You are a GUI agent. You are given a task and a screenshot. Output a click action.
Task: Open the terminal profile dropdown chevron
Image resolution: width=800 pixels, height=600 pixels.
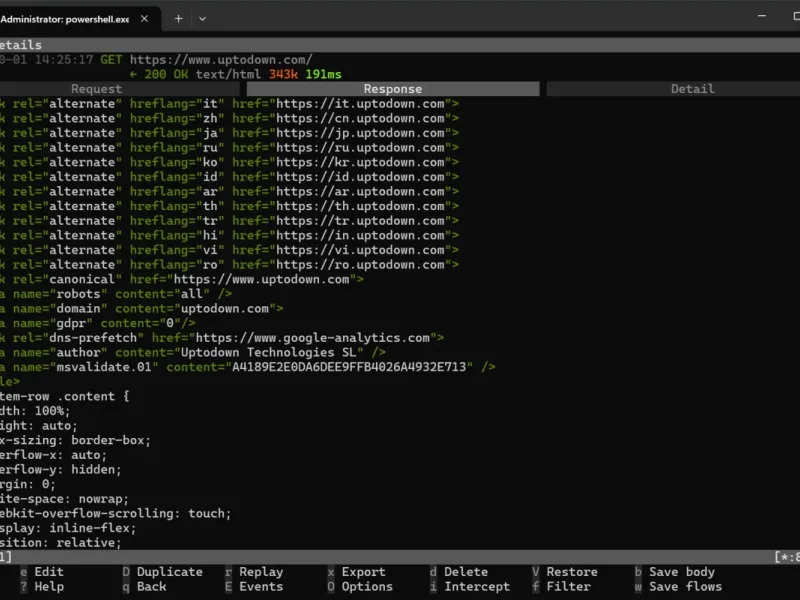tap(203, 19)
